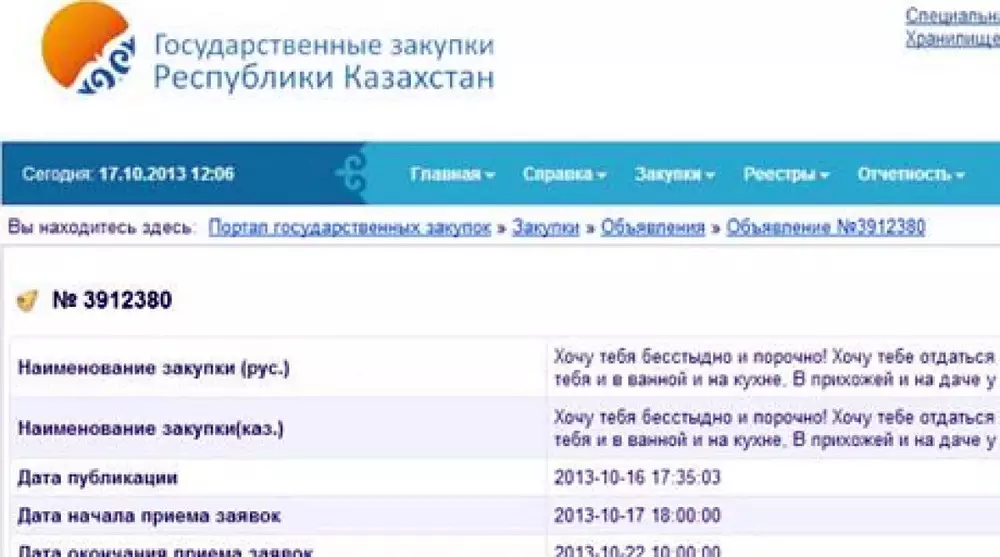Open the Объявления breadcrumb link
Screen dimensions: 1000x557
click(x=653, y=228)
